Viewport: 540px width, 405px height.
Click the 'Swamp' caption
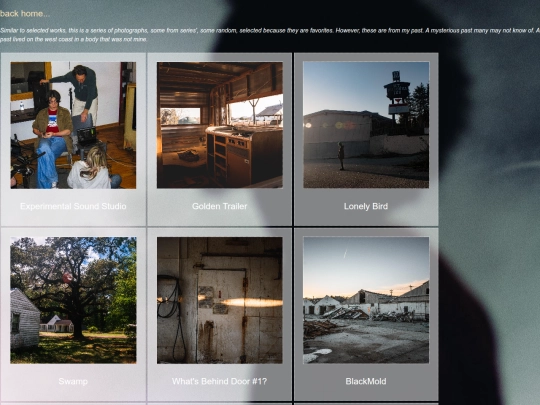[73, 381]
